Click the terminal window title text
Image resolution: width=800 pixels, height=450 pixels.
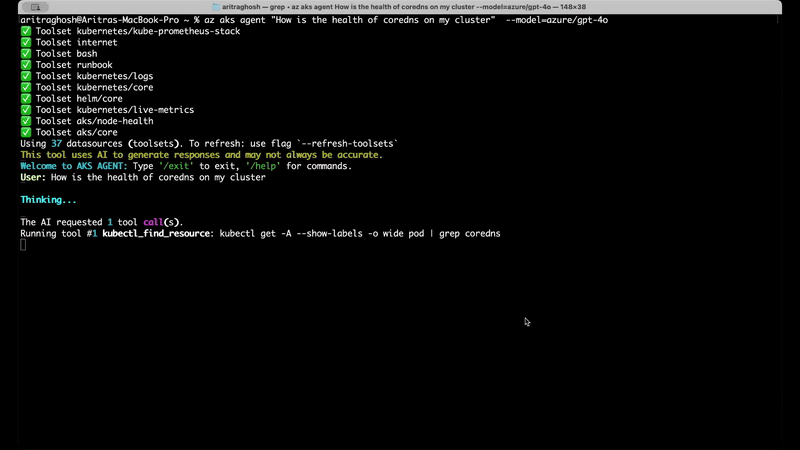pos(404,7)
